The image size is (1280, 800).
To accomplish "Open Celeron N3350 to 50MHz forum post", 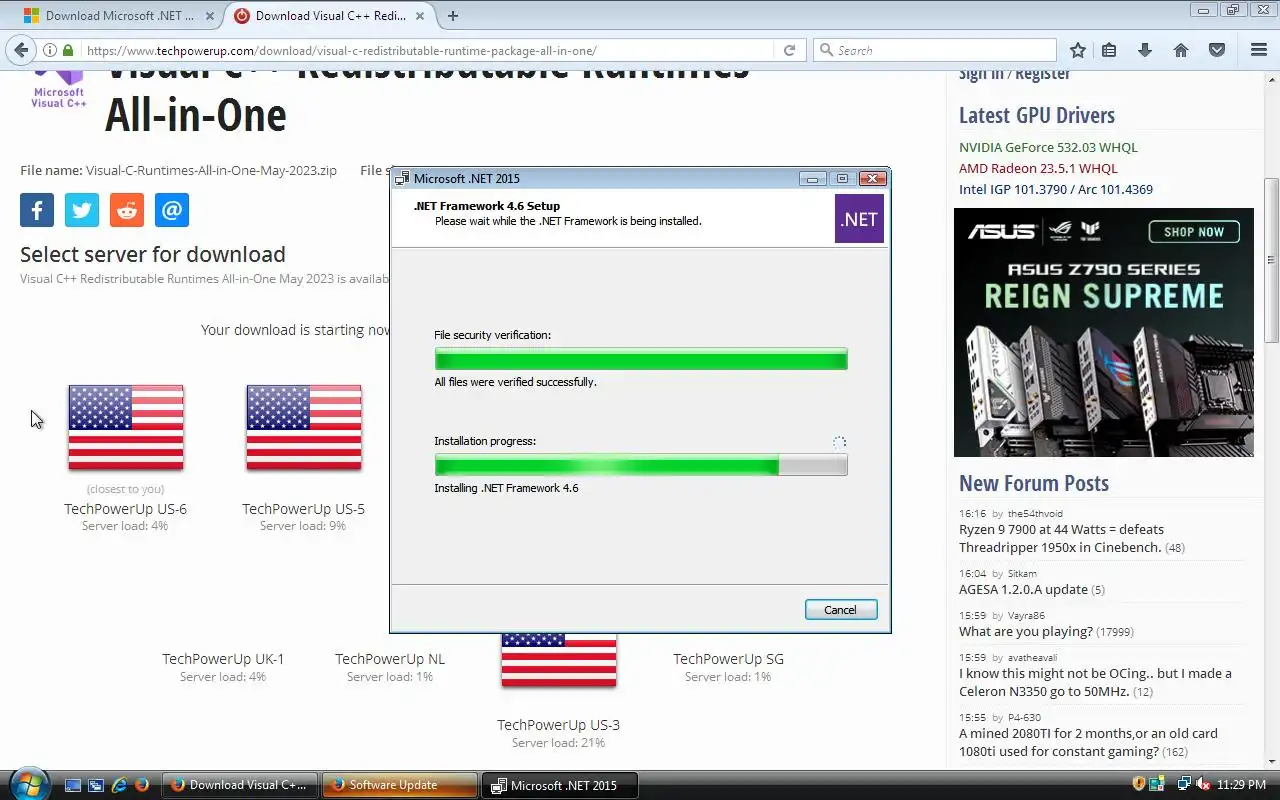I will pyautogui.click(x=1095, y=682).
